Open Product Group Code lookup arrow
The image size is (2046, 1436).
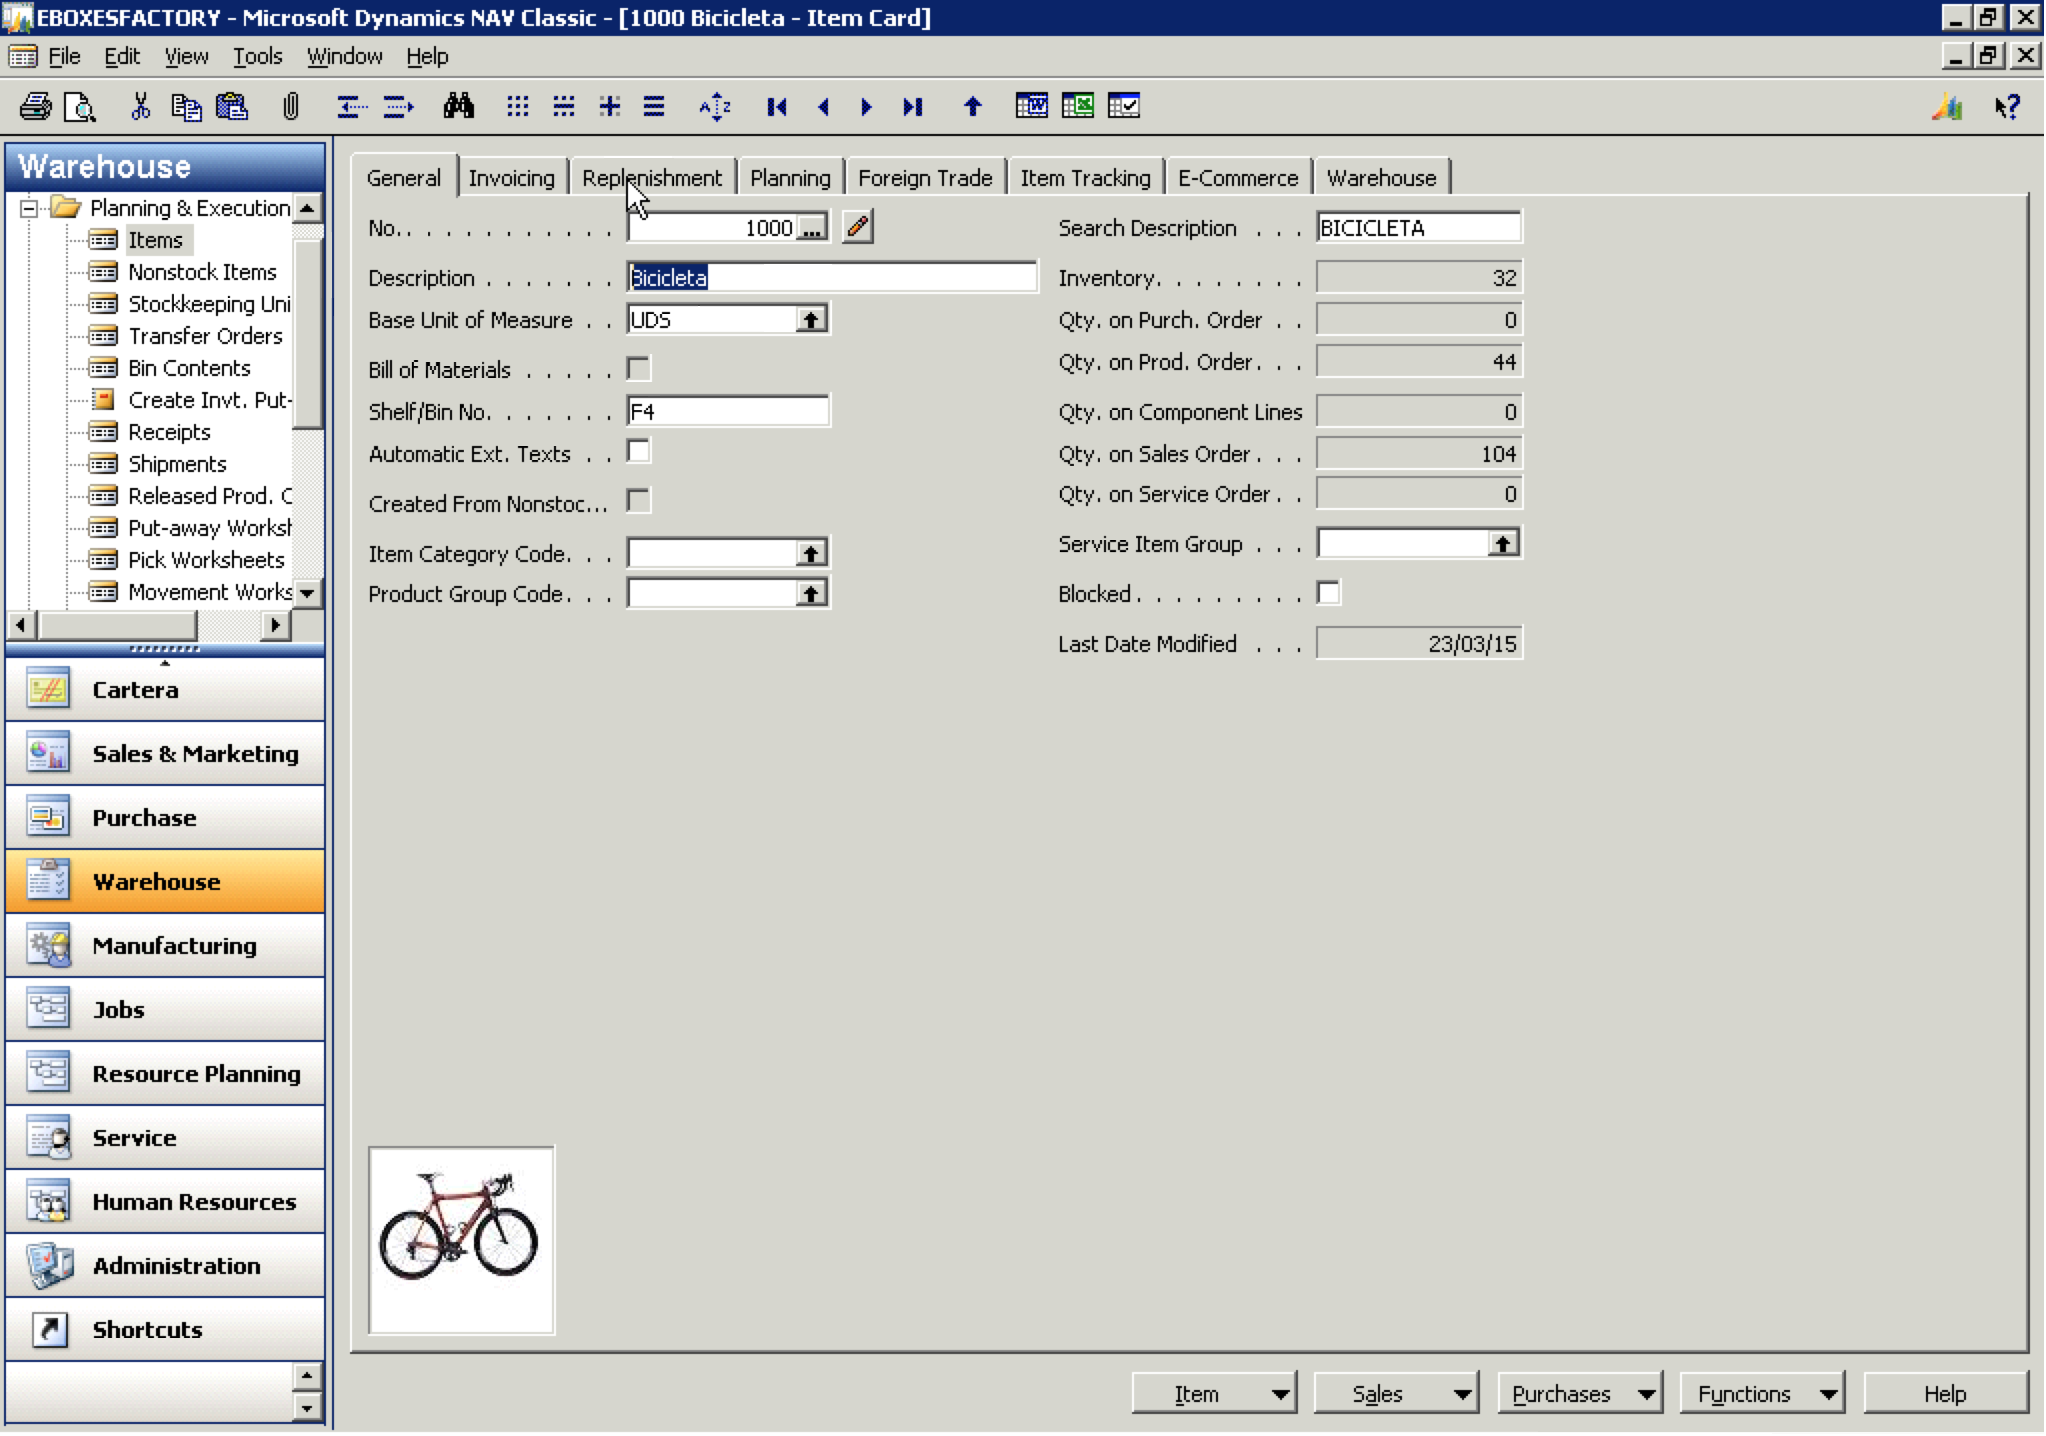click(x=810, y=594)
